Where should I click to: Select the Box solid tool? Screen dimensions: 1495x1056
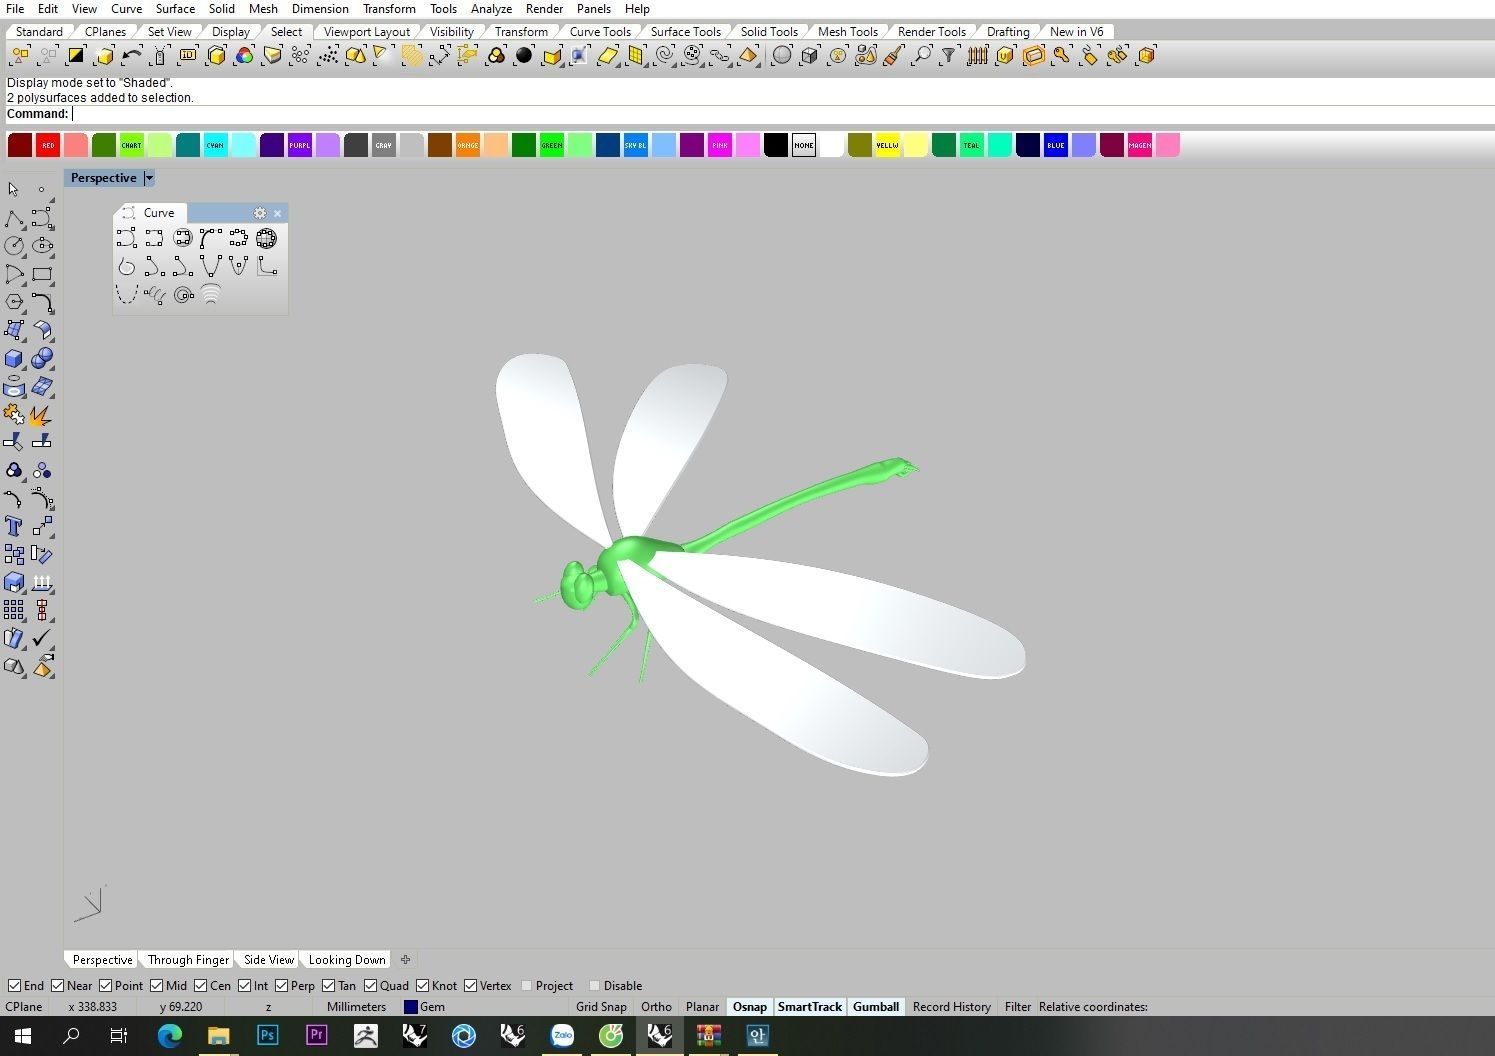pos(13,358)
